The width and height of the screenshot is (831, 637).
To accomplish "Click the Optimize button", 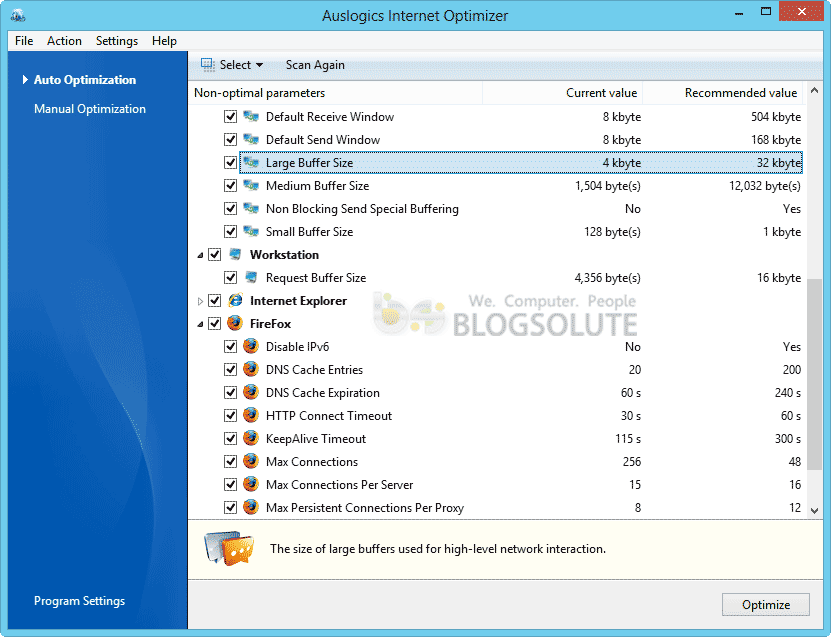I will (766, 605).
